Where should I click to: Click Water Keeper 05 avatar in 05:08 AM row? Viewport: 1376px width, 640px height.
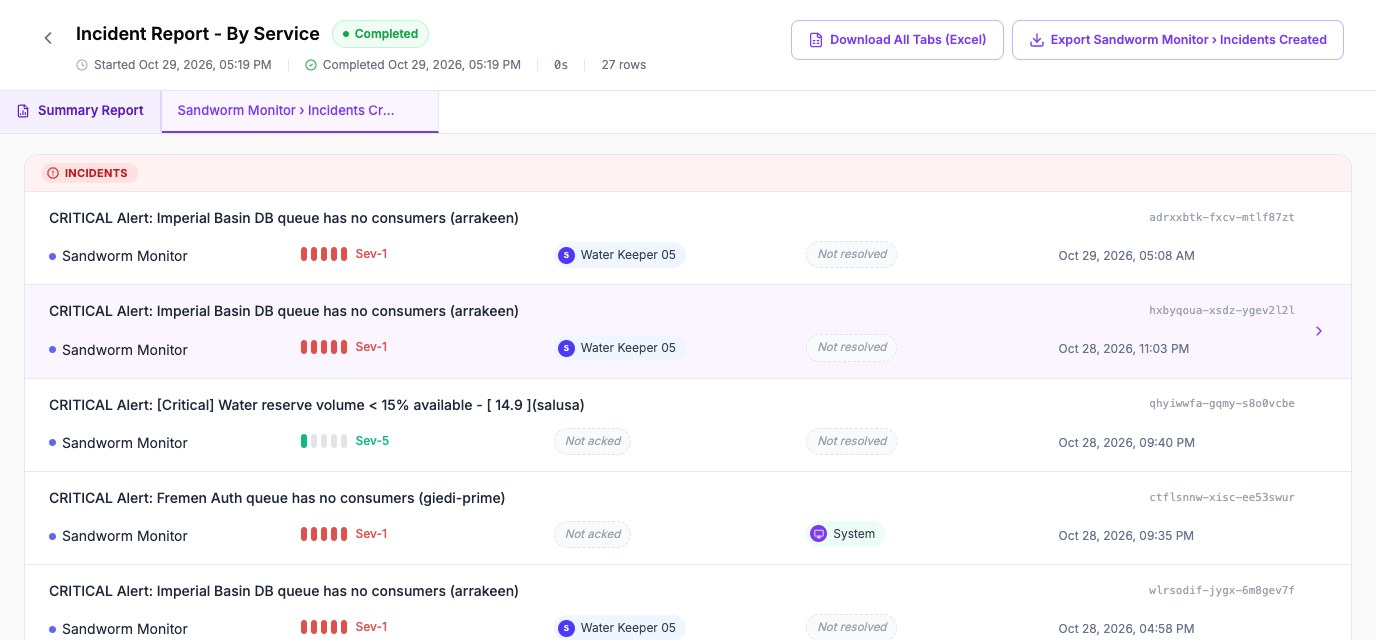pos(566,255)
